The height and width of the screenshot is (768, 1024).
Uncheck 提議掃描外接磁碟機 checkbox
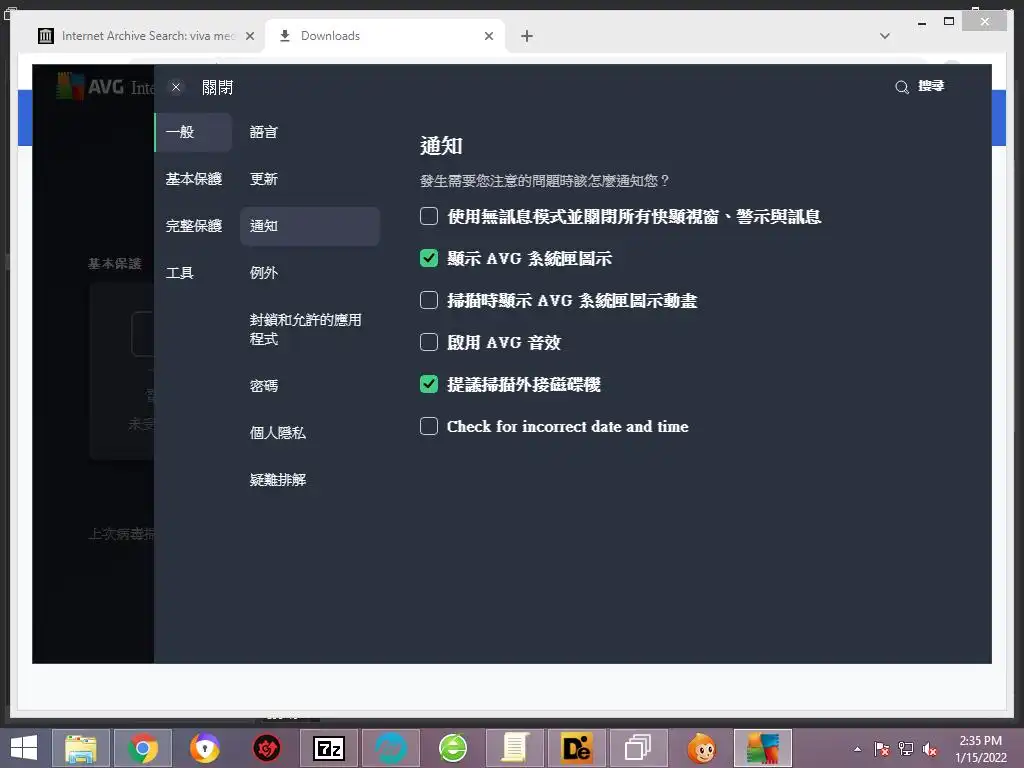pos(429,384)
